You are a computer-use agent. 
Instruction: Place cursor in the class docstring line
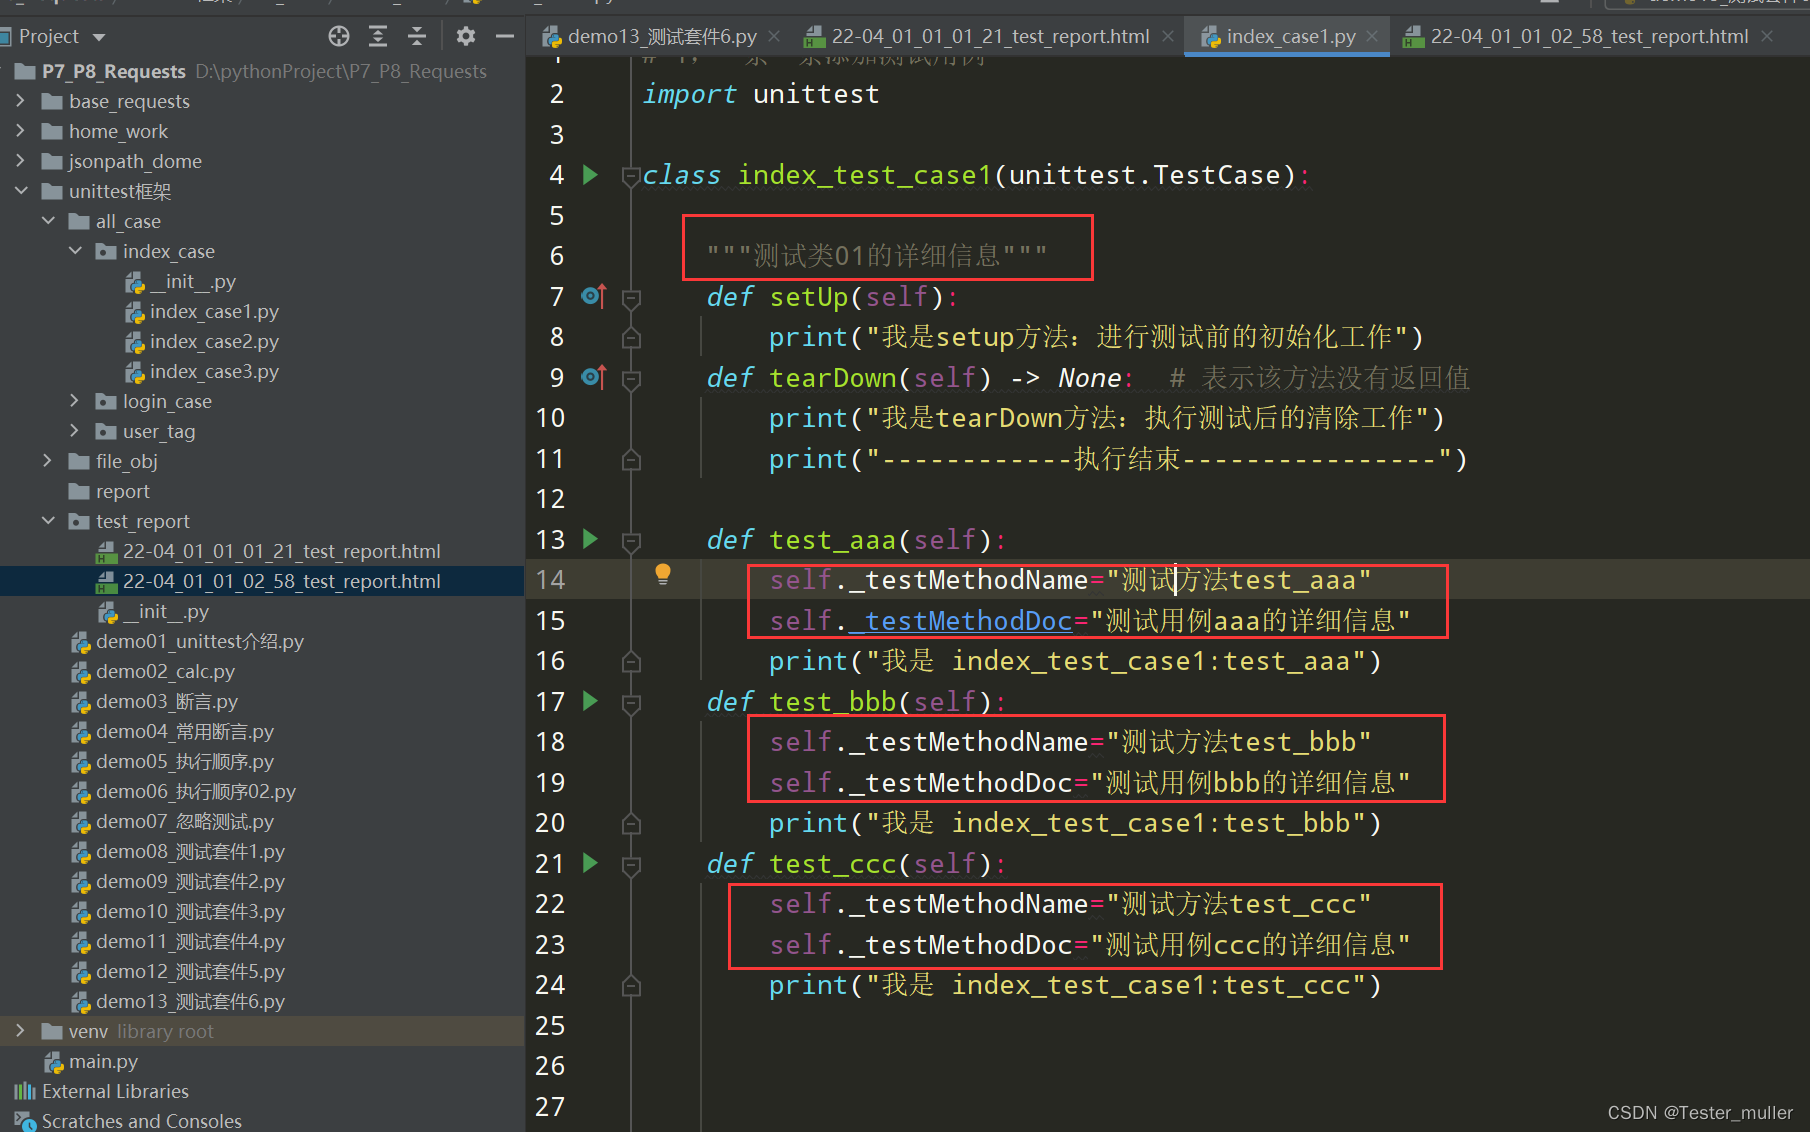[877, 256]
